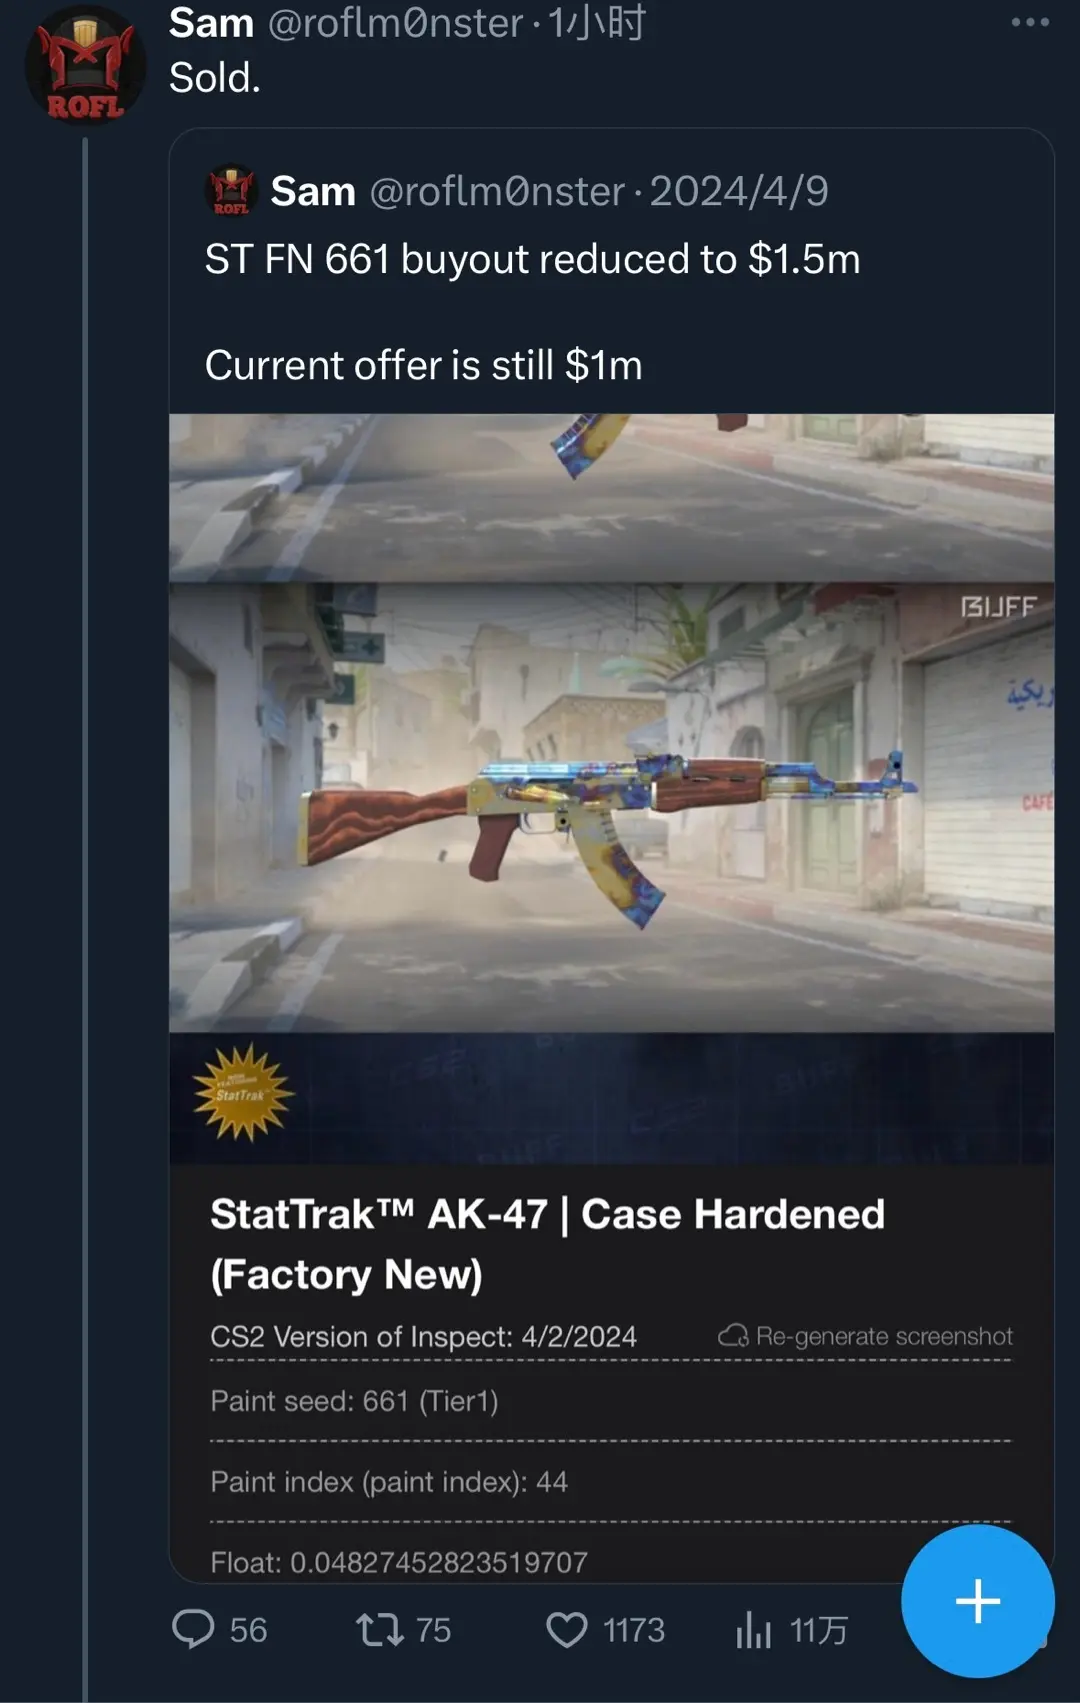Open the three-dot more options menu

click(x=1030, y=22)
